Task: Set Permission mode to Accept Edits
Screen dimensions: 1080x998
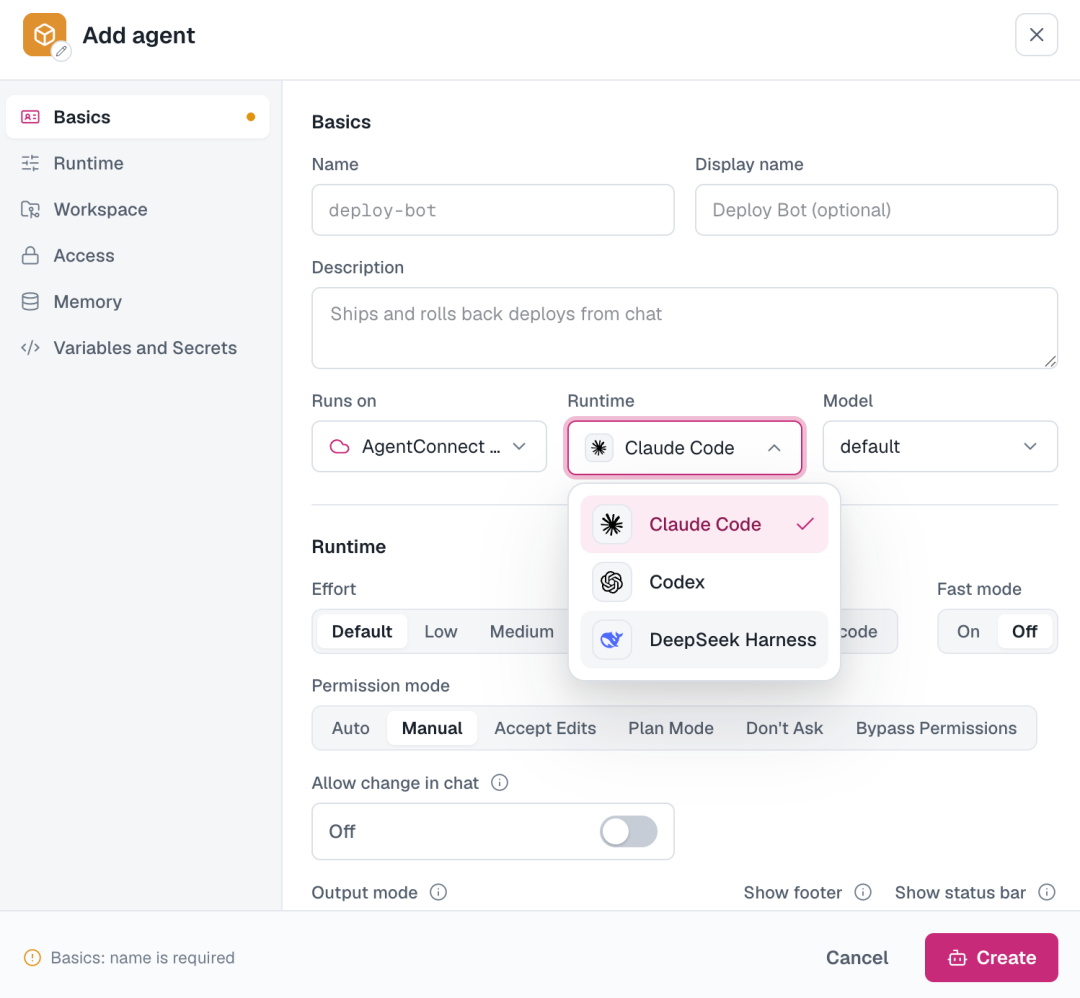Action: pos(545,728)
